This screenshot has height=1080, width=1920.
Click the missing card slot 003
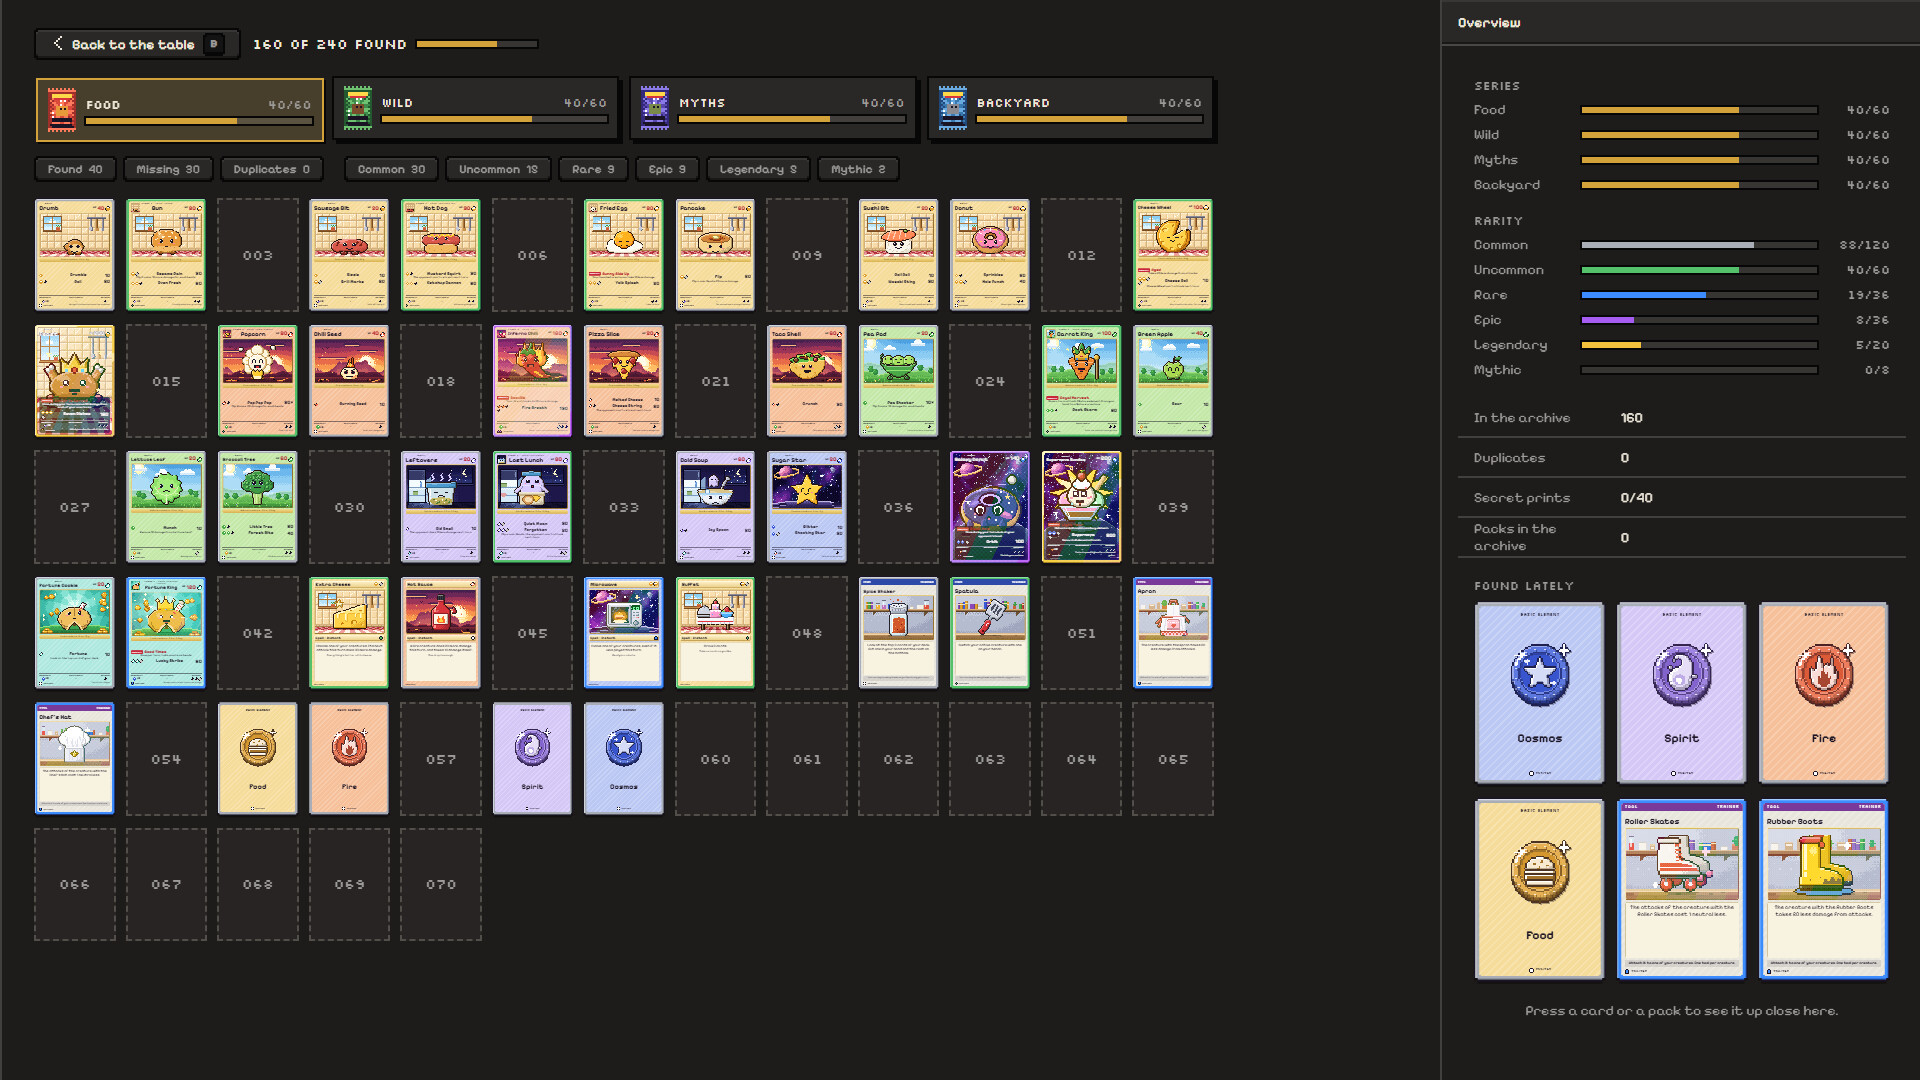[x=257, y=254]
